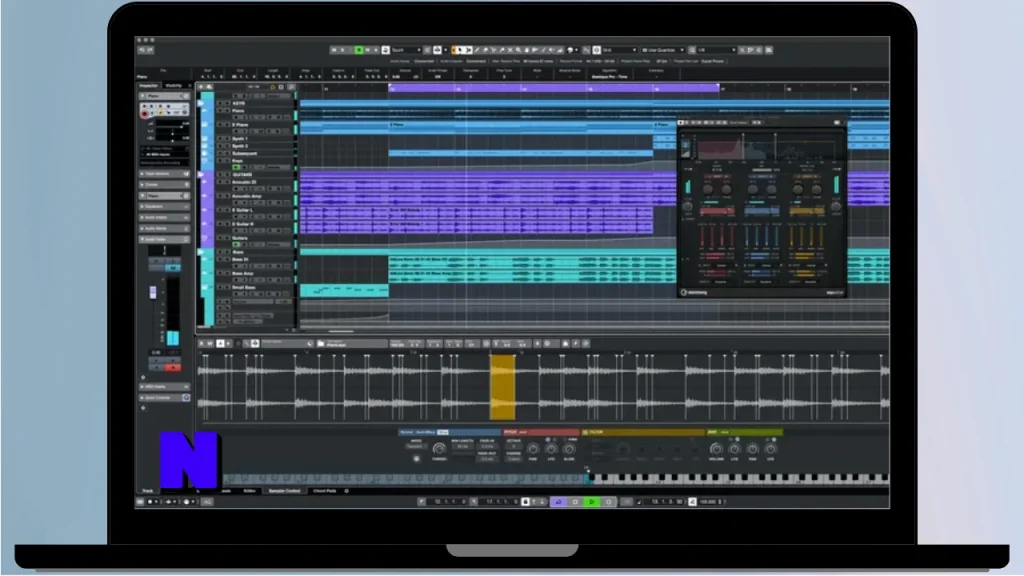Click the steinberg logo in plugin window

point(694,292)
